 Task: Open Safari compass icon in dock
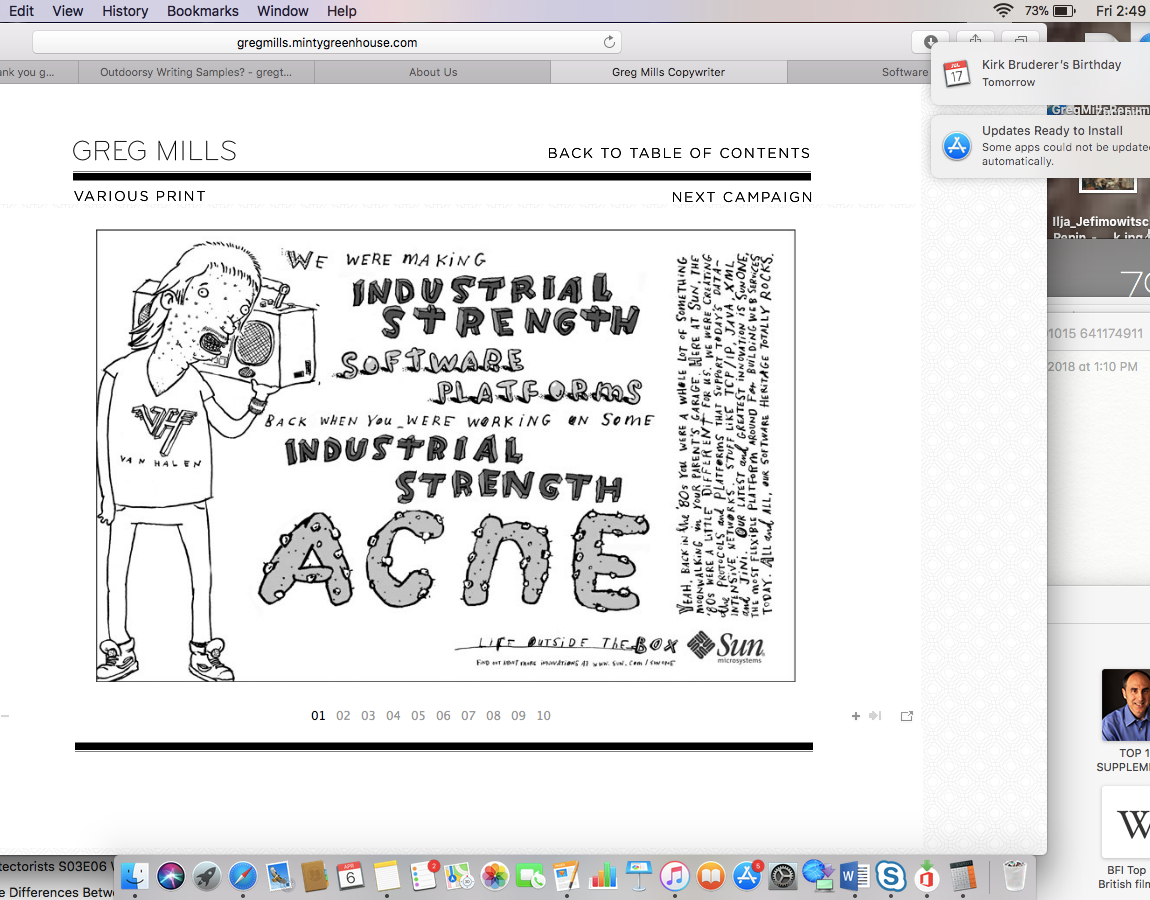tap(243, 876)
